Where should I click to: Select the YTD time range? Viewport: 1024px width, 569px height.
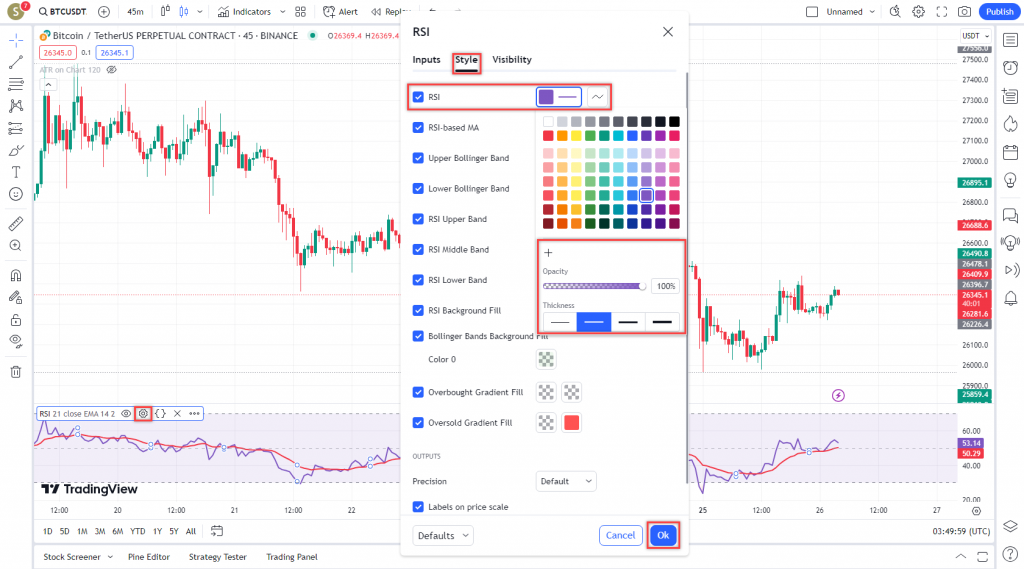click(137, 532)
